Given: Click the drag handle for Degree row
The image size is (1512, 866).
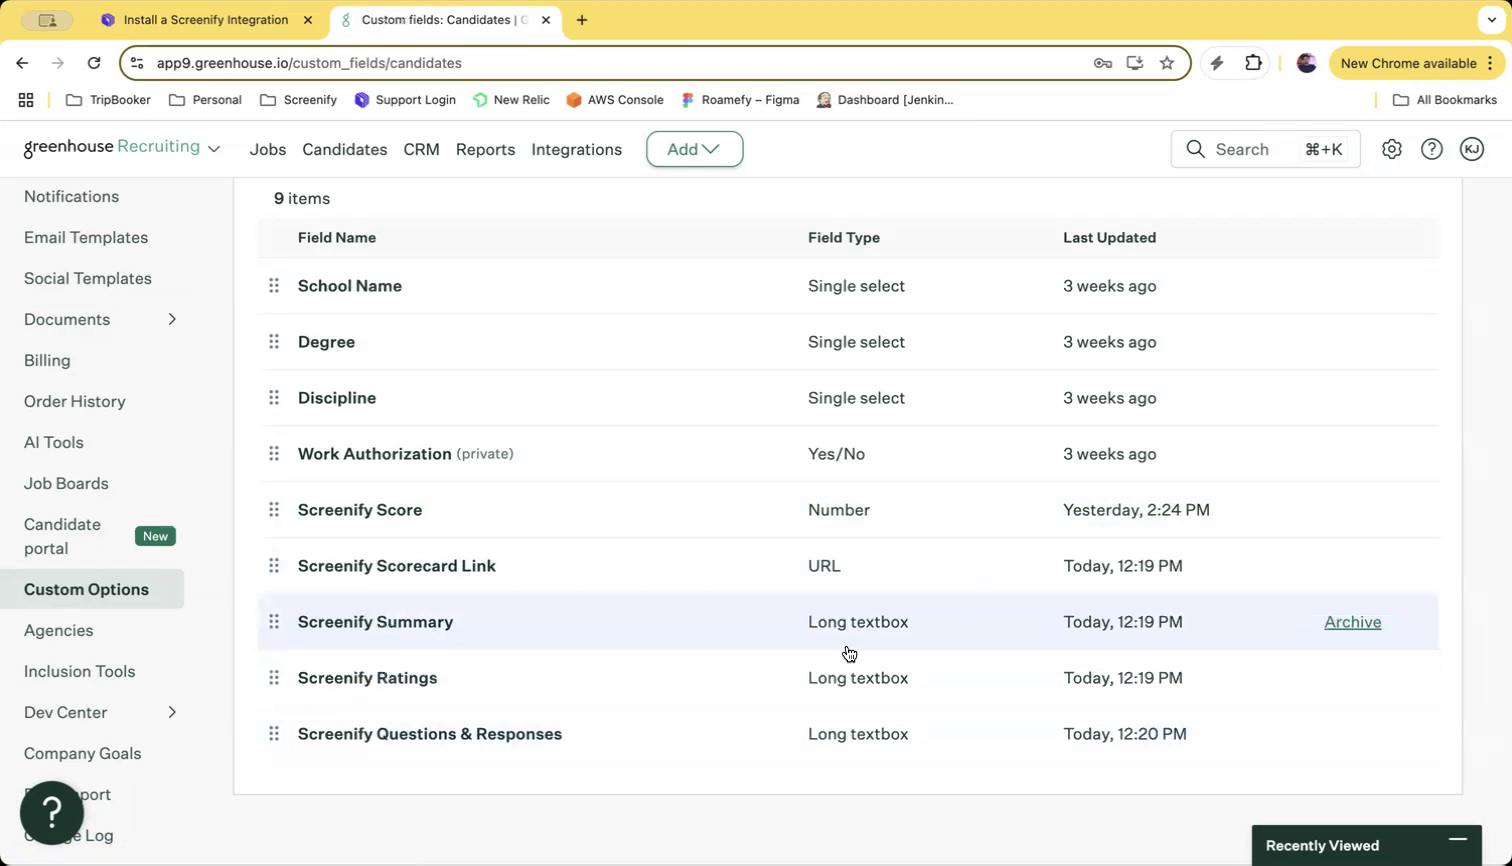Looking at the screenshot, I should [274, 342].
